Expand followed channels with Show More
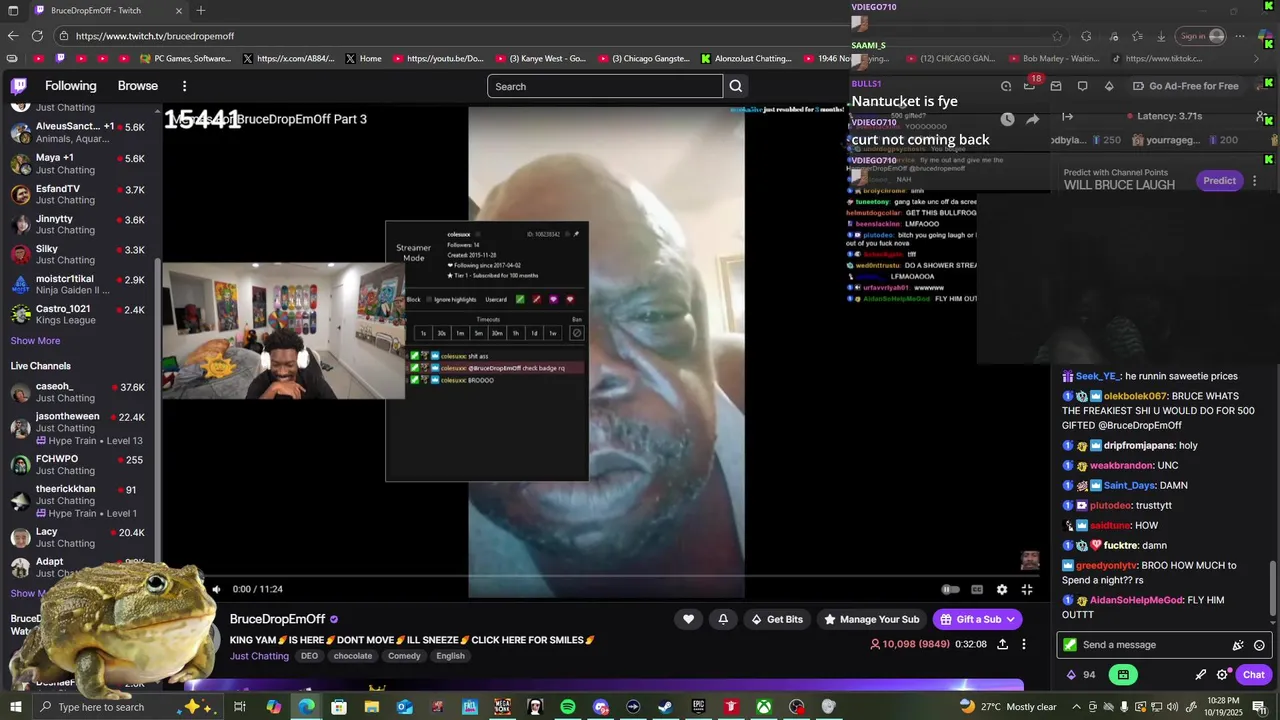 pyautogui.click(x=35, y=341)
